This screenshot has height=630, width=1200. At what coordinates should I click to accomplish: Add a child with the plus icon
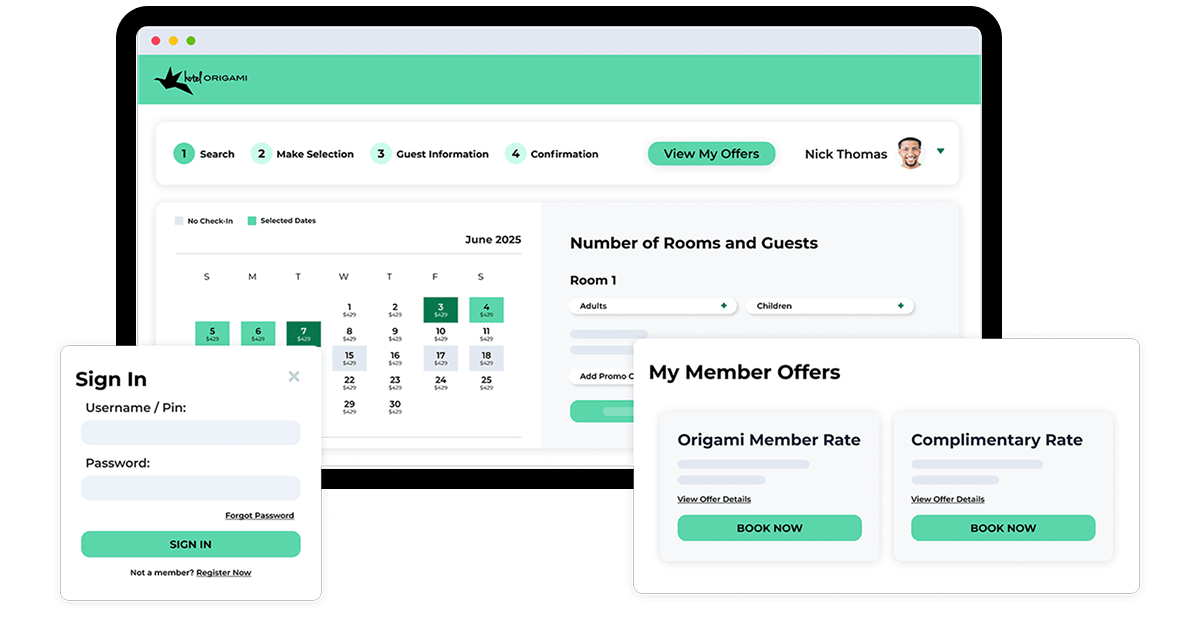[900, 306]
